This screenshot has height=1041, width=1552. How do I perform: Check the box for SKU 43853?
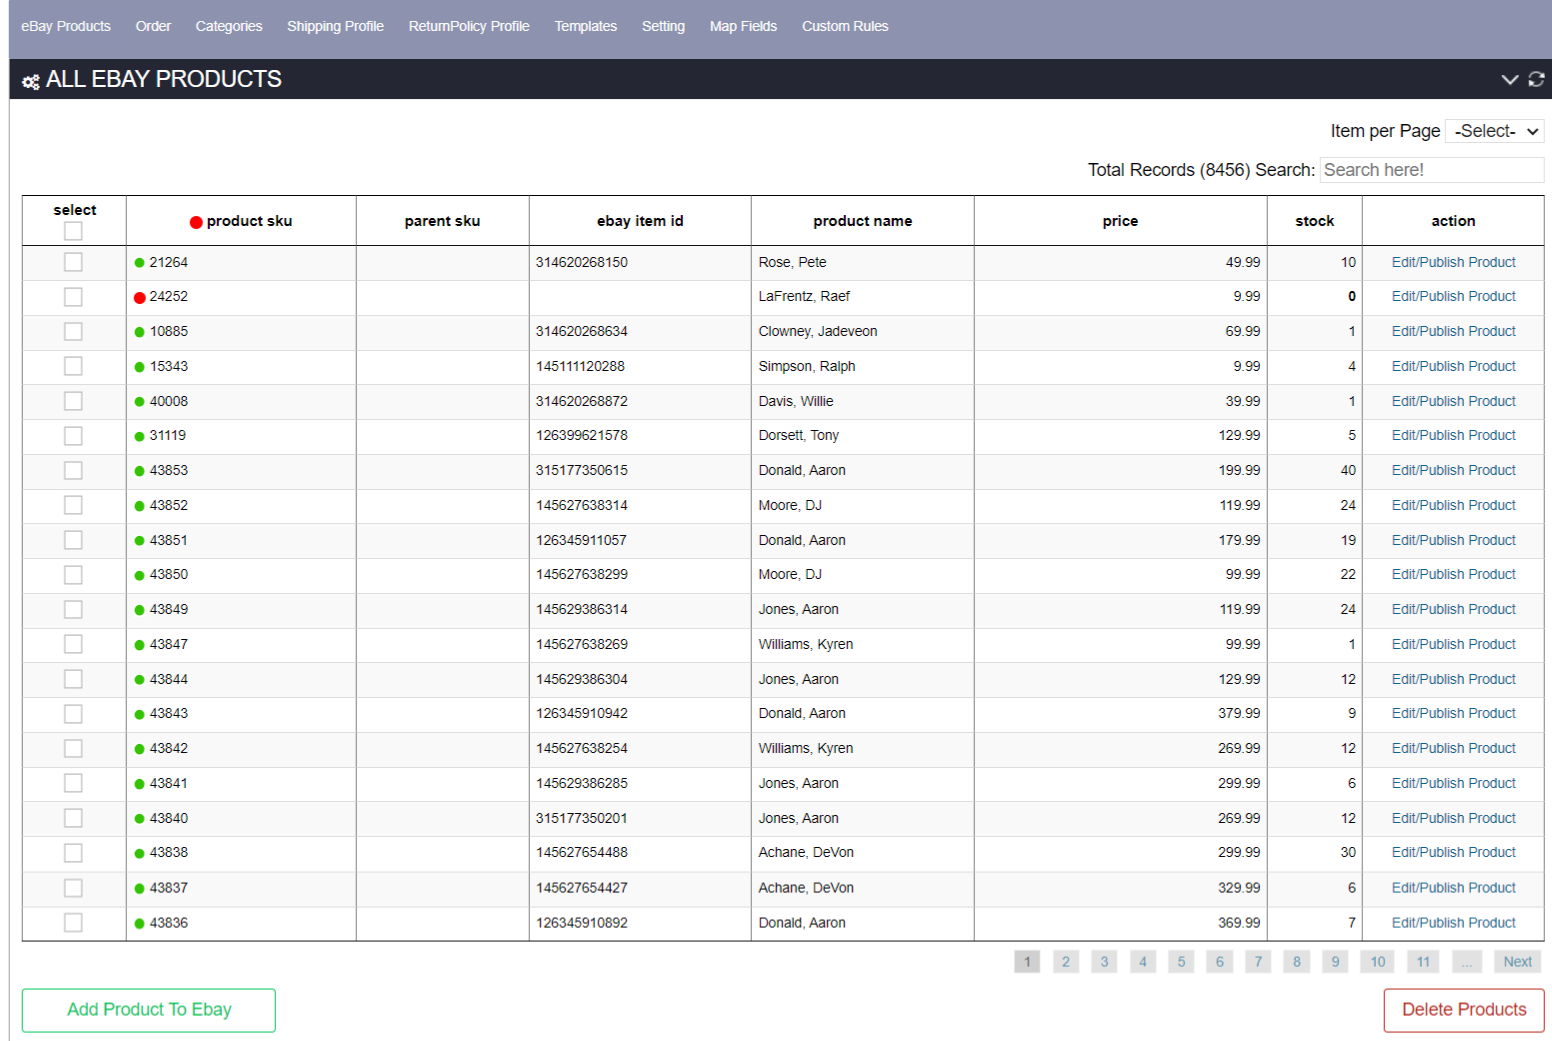[x=73, y=470]
